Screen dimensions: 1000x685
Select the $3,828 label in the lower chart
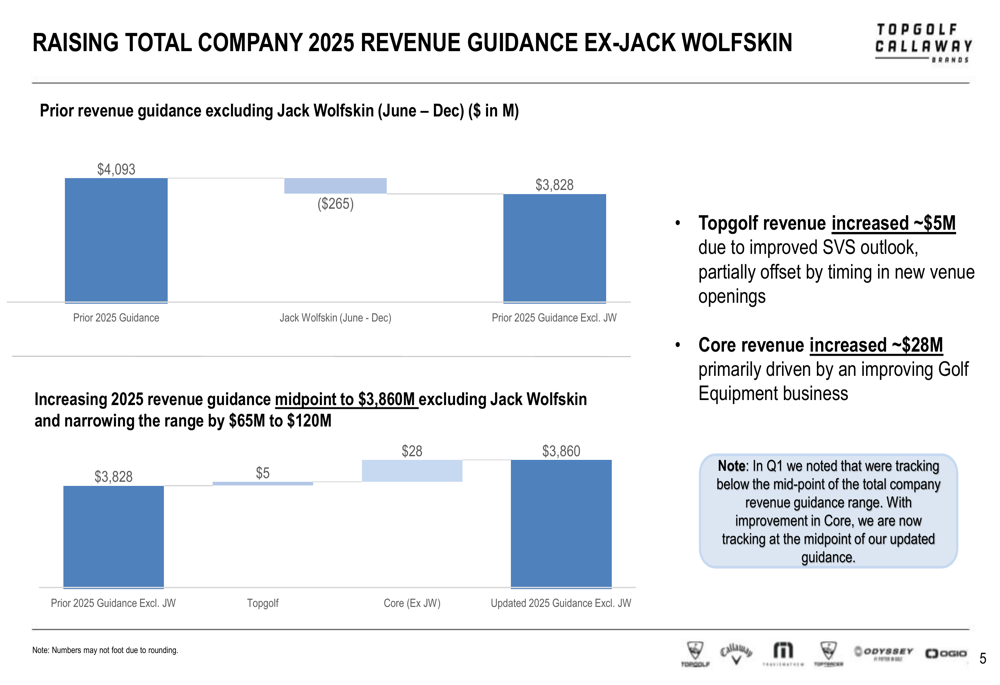pos(114,476)
